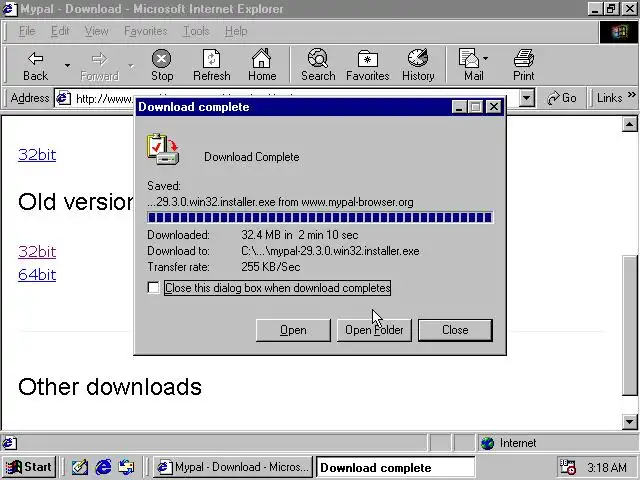
Task: Click the Forward arrow icon
Action: [99, 59]
